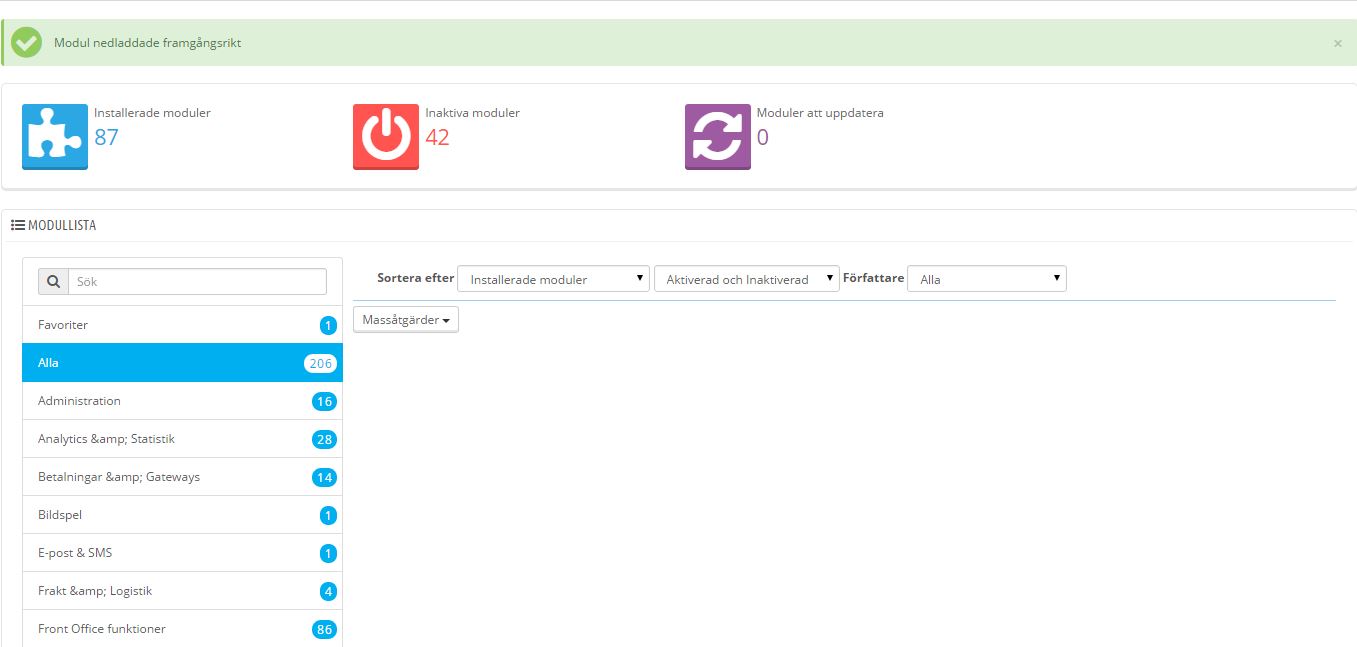1357x647 pixels.
Task: Click the inactive modules count 42
Action: click(x=437, y=138)
